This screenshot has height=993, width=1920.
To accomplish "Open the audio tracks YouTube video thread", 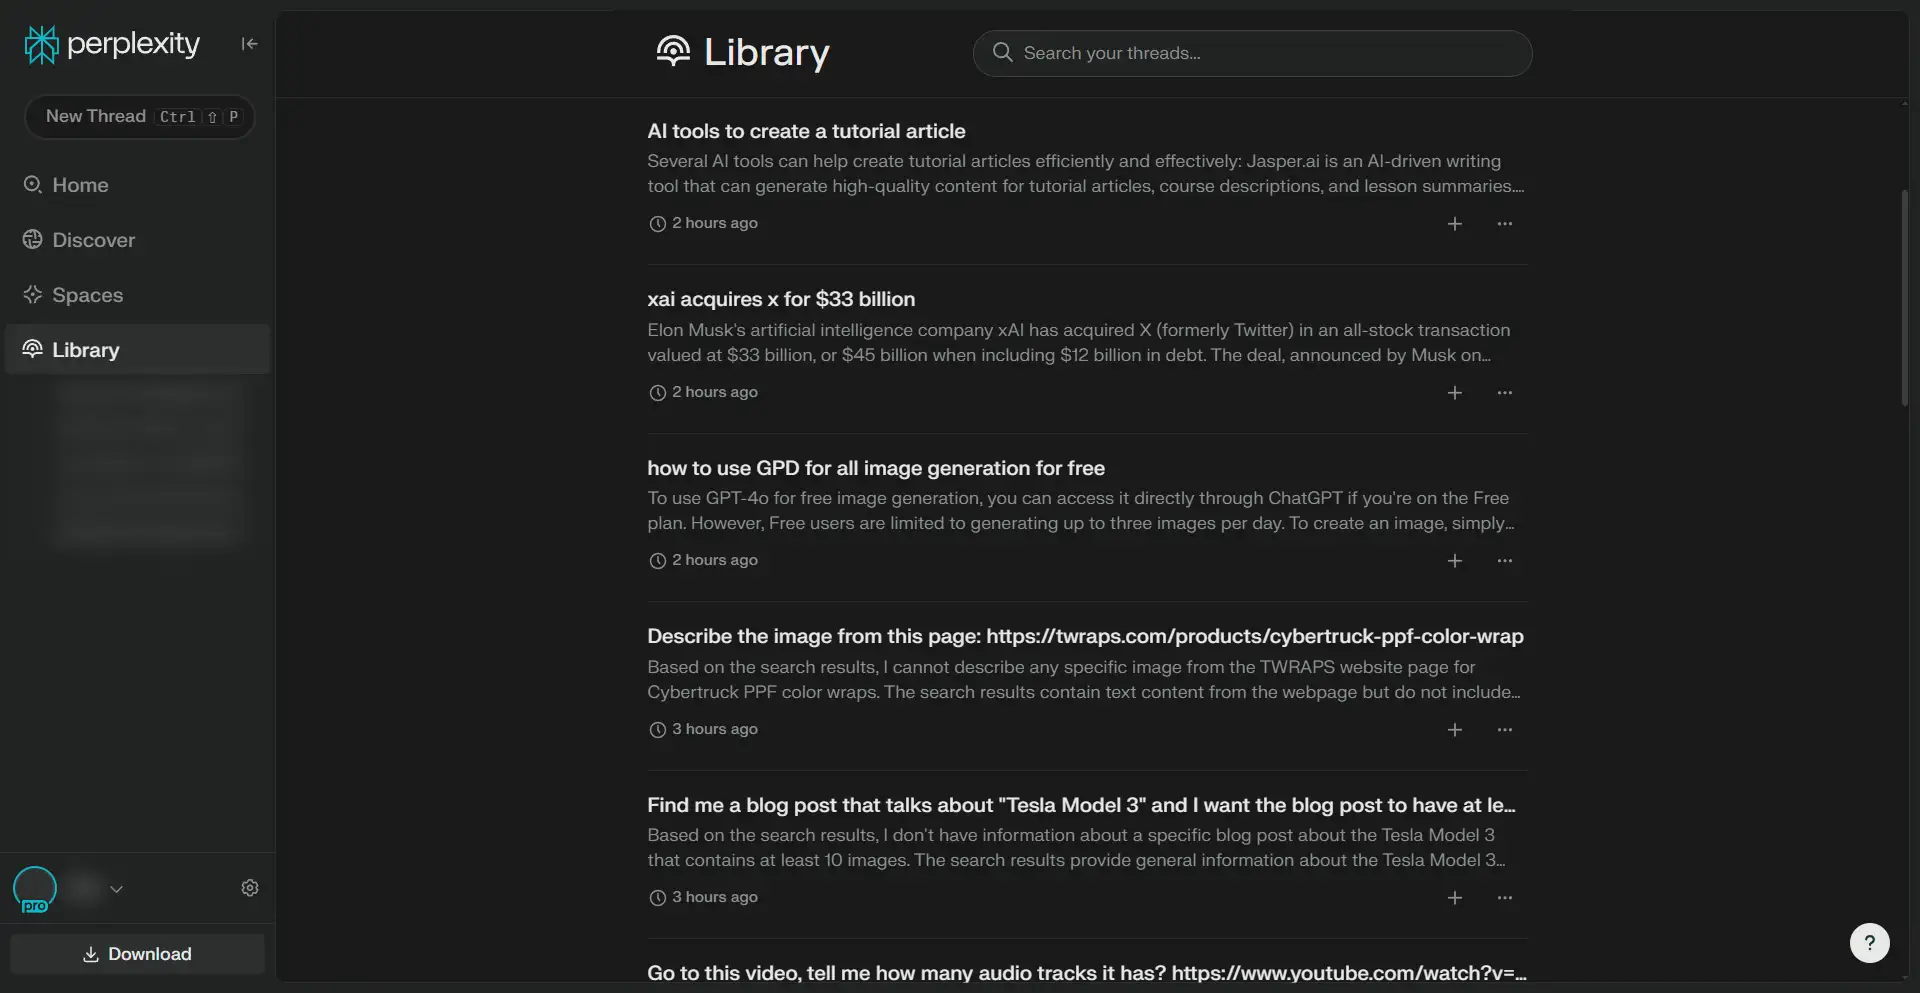I will tap(1087, 973).
